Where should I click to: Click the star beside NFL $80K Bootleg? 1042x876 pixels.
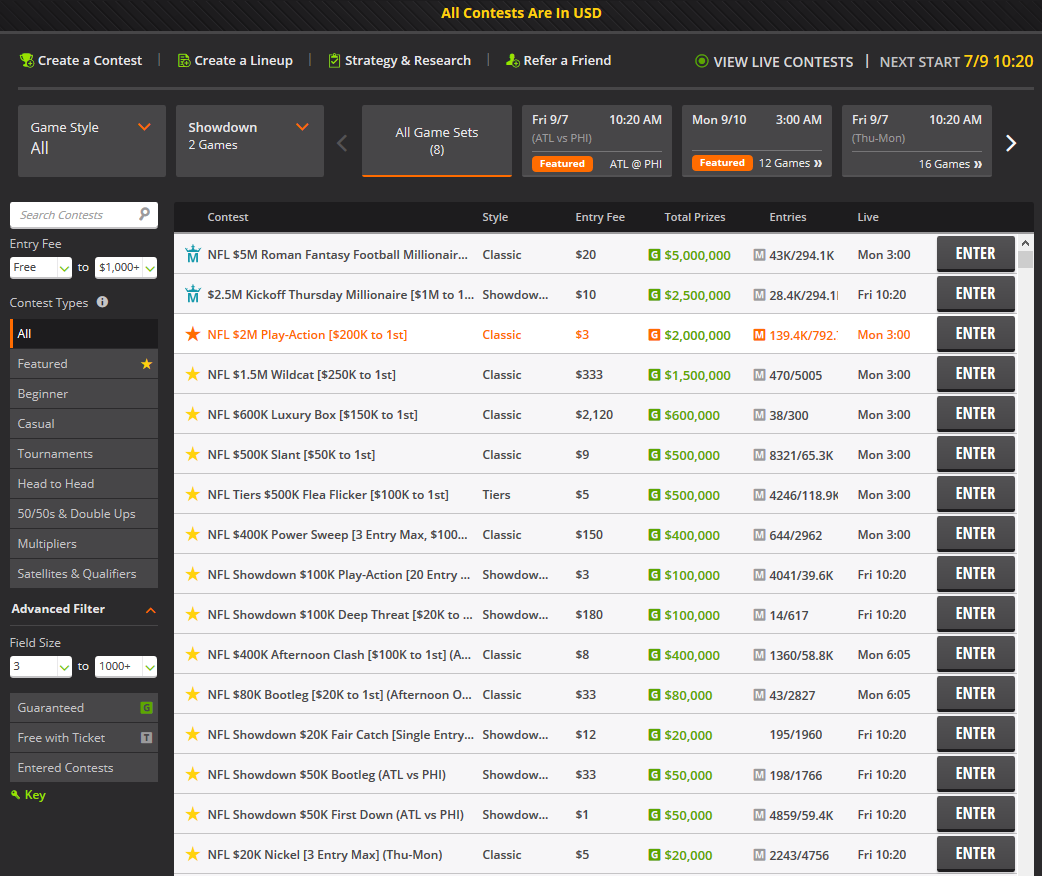pos(193,694)
